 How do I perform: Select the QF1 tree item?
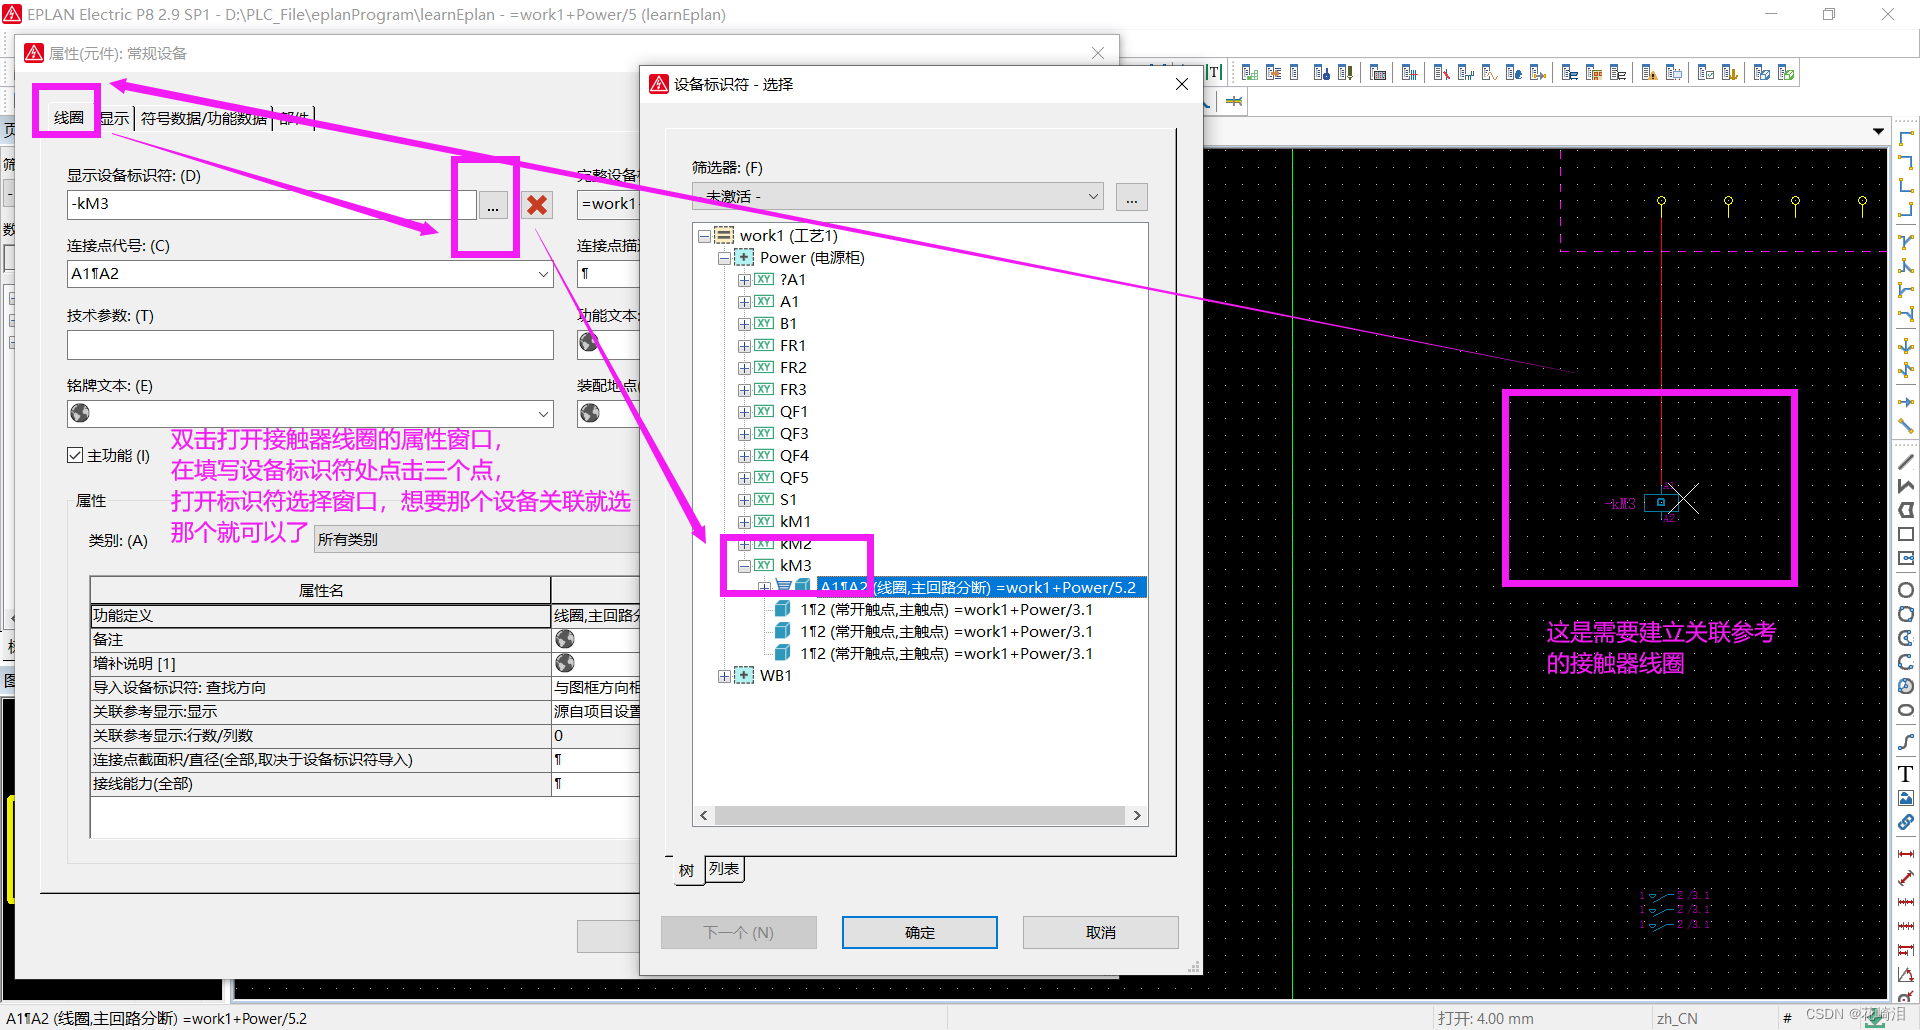[794, 412]
